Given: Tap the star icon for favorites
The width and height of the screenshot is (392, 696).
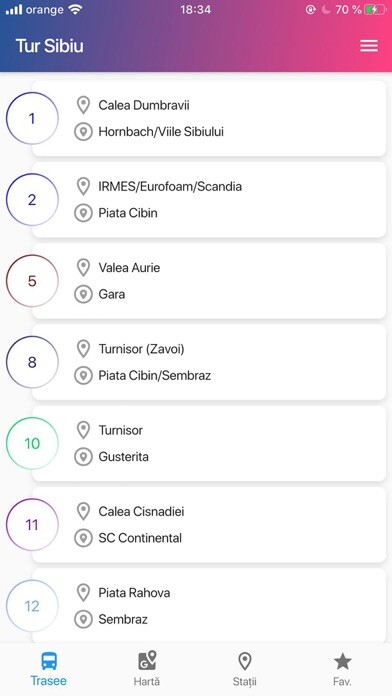Looking at the screenshot, I should (342, 661).
